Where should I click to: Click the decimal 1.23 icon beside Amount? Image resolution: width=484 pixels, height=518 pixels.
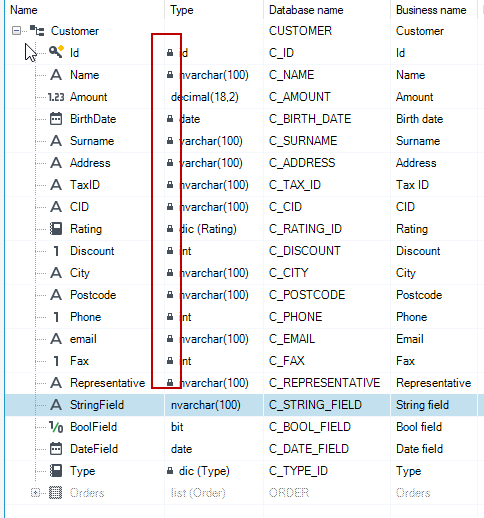56,97
